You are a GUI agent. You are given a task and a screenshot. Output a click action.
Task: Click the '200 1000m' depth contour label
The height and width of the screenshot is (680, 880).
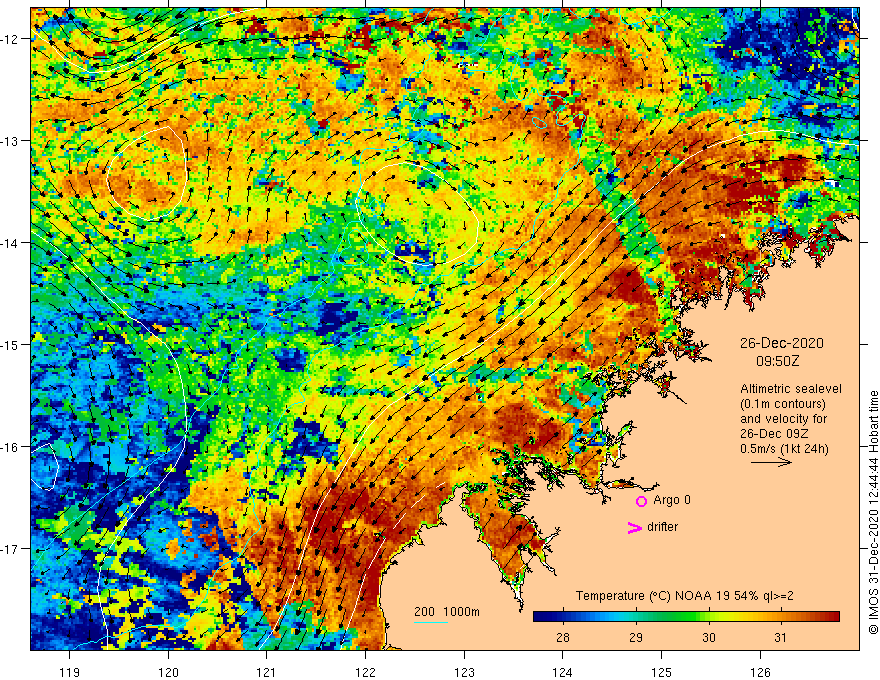point(447,612)
